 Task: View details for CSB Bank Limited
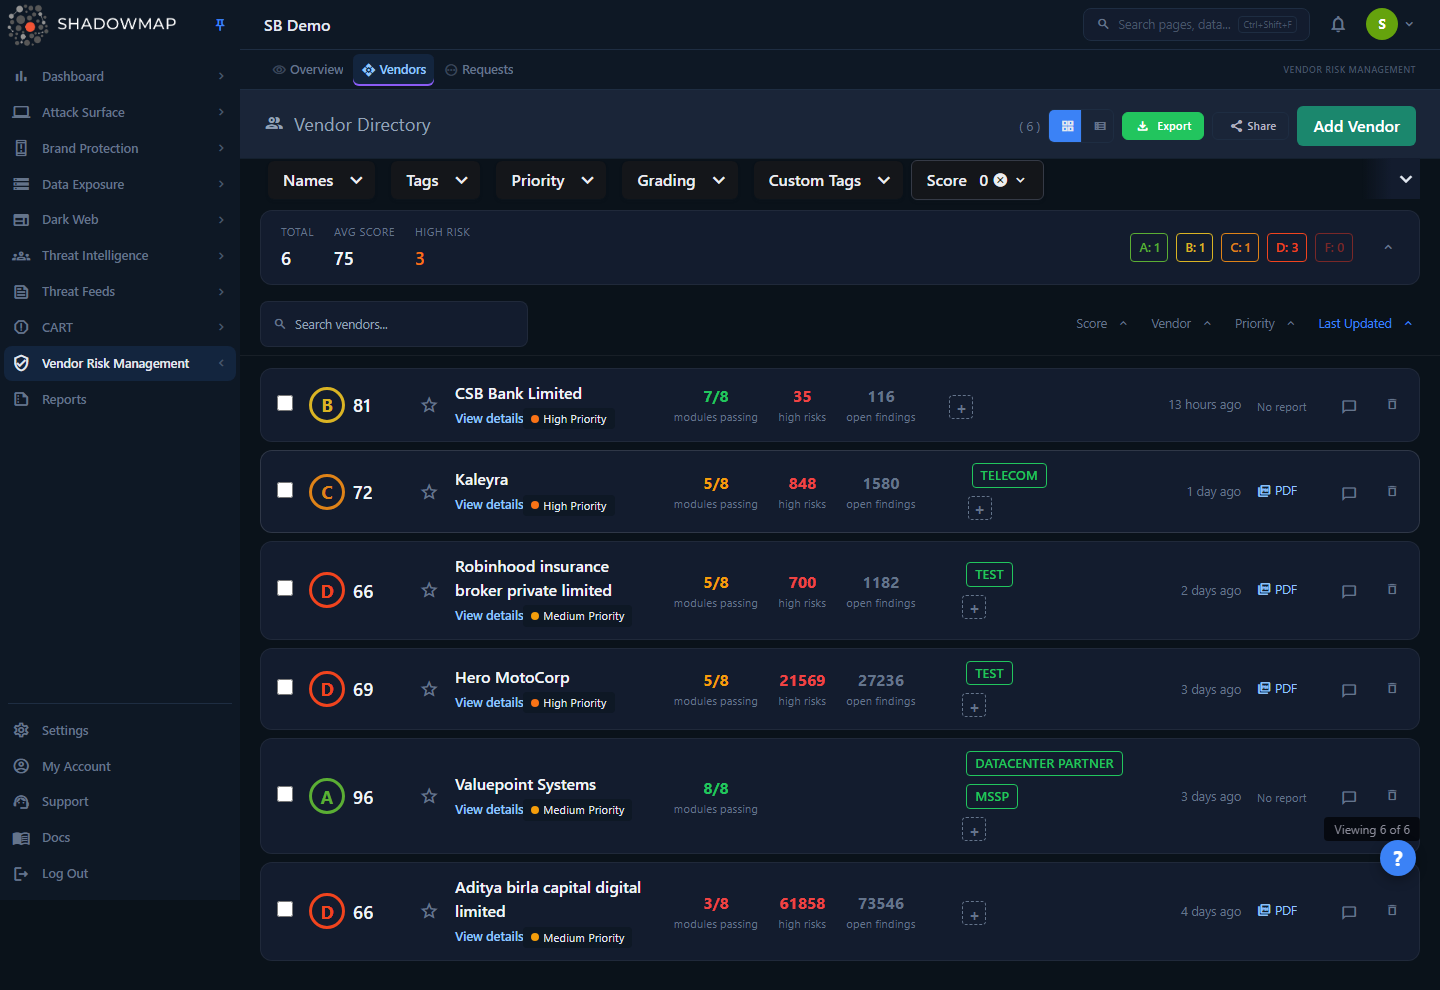coord(489,419)
